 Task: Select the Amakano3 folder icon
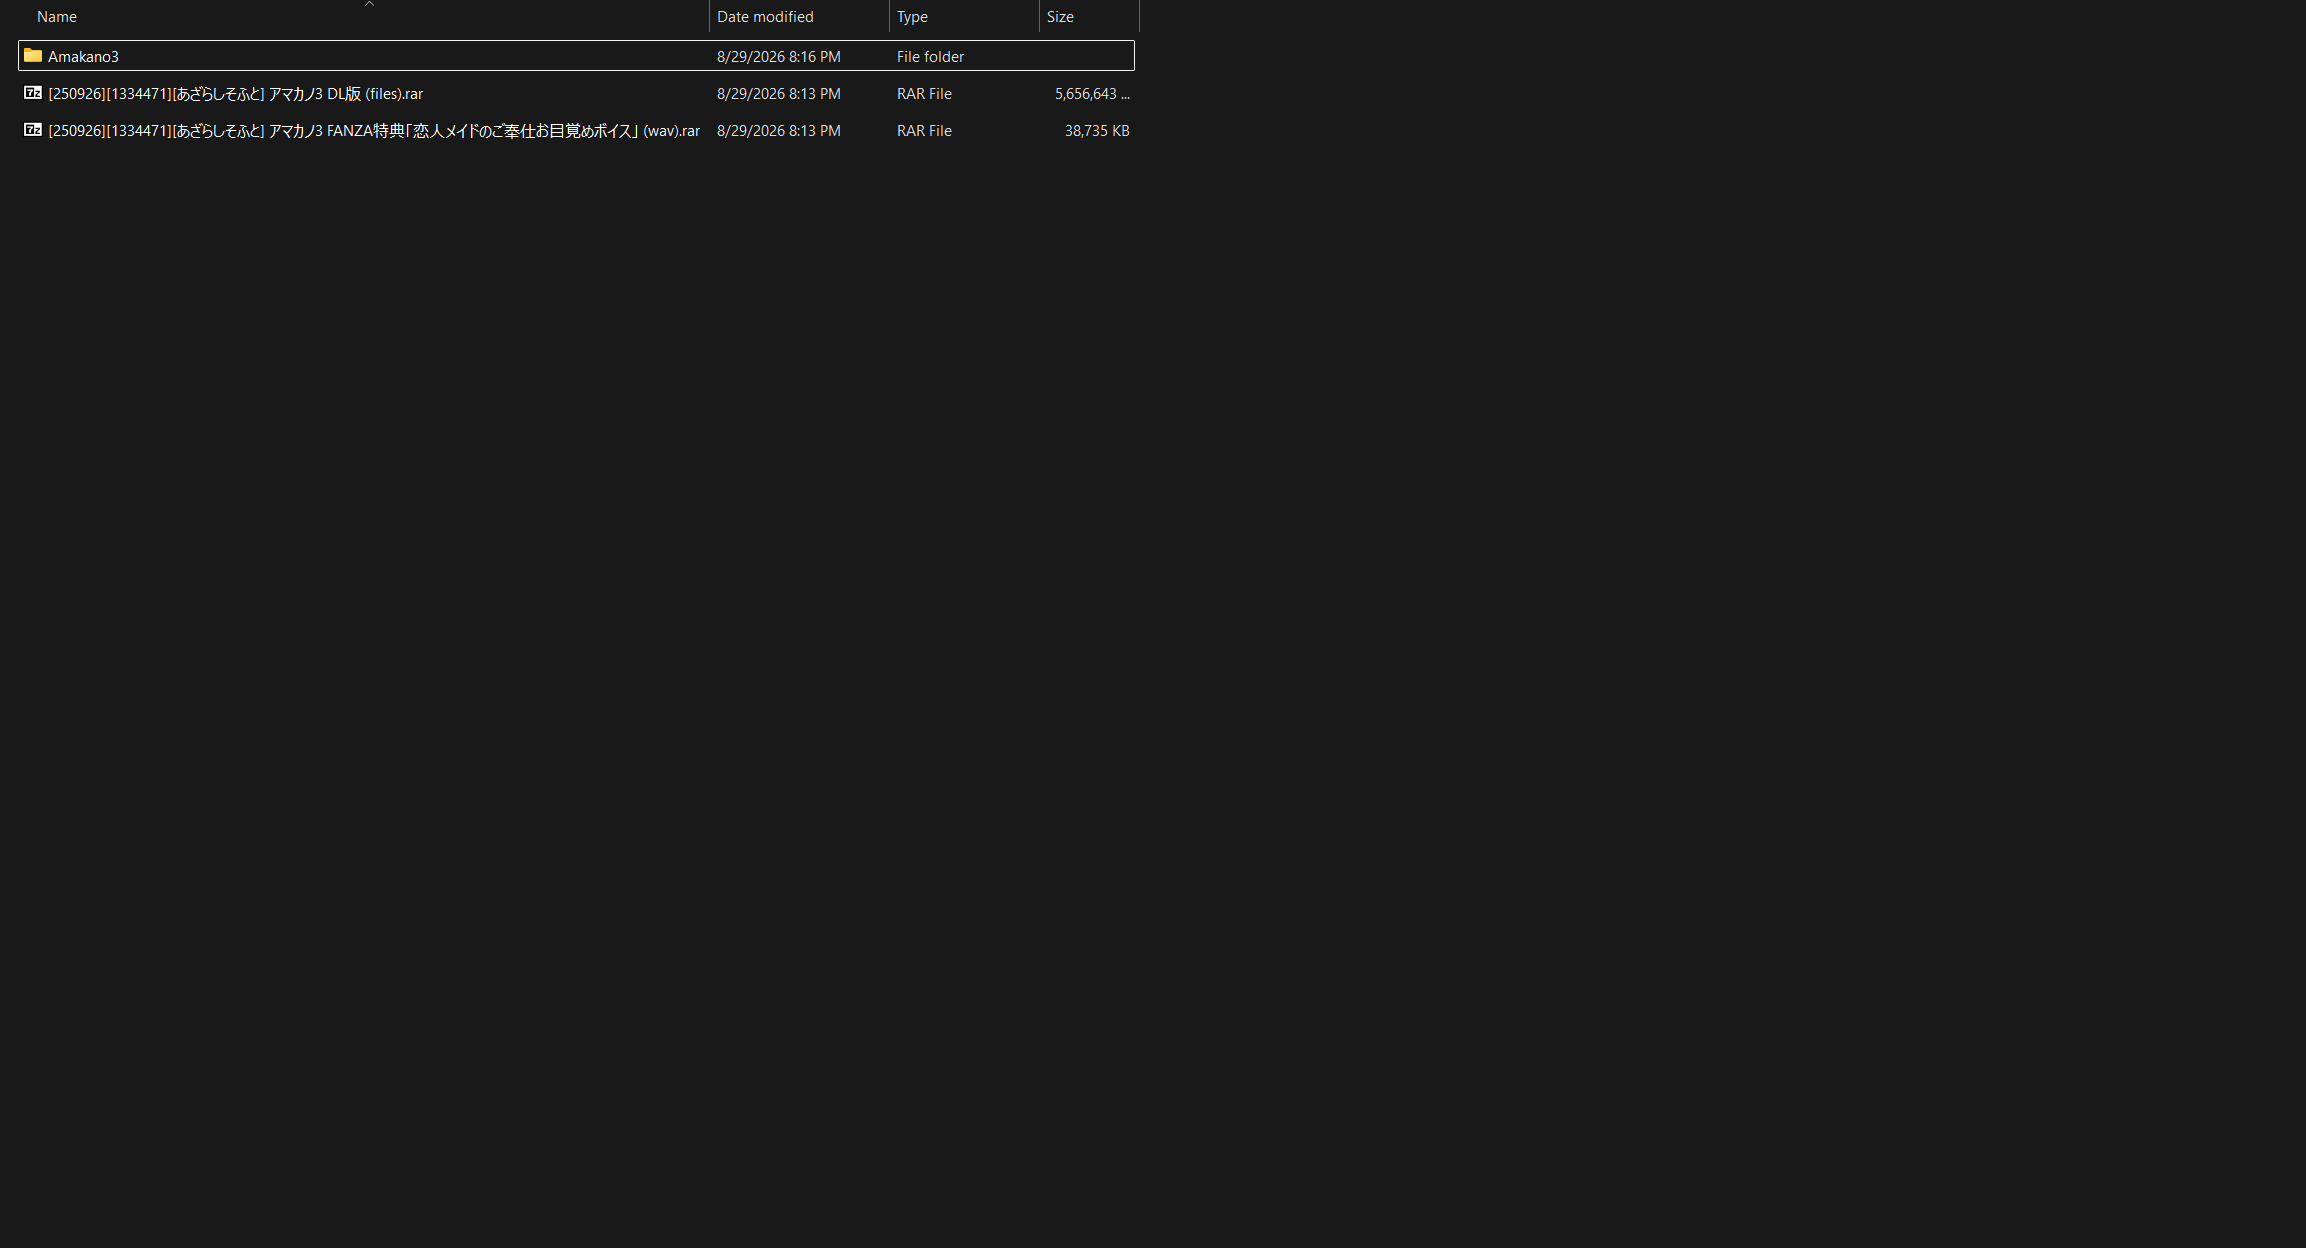point(33,56)
